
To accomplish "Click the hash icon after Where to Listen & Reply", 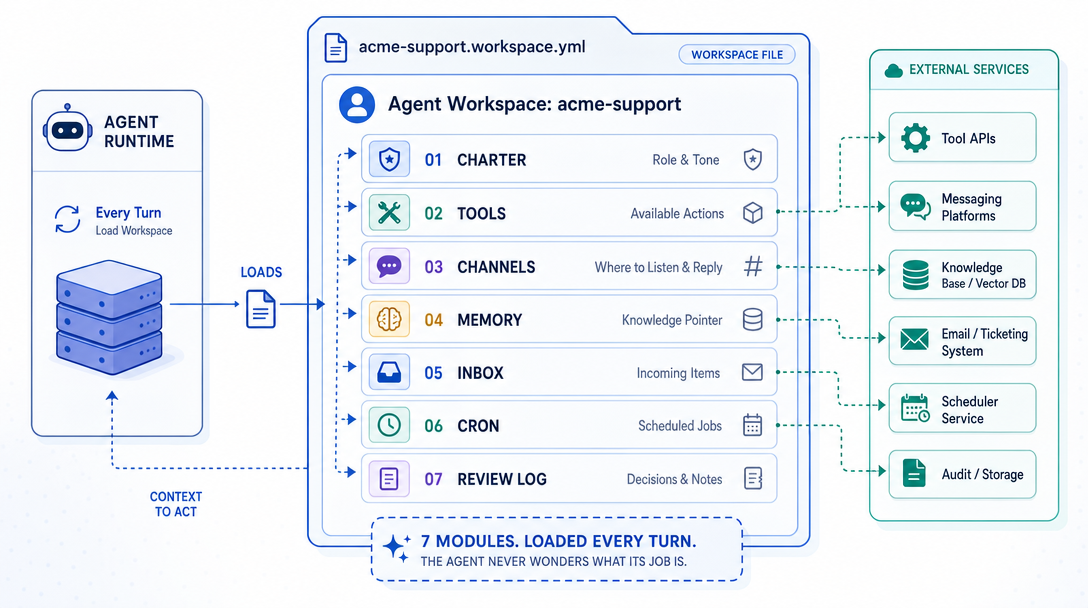I will pos(753,267).
